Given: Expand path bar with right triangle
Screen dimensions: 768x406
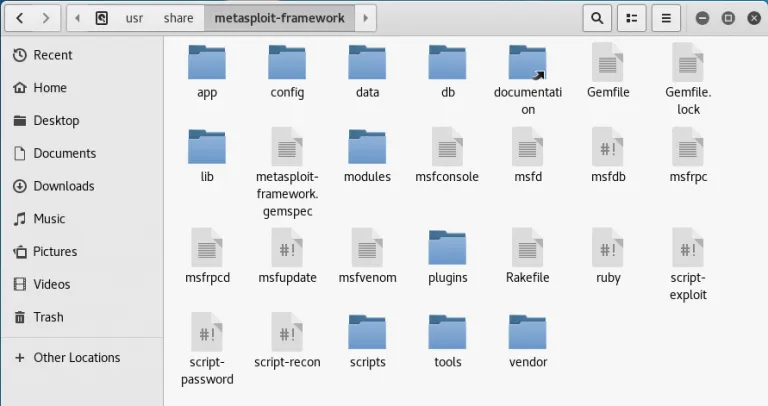Looking at the screenshot, I should 365,18.
